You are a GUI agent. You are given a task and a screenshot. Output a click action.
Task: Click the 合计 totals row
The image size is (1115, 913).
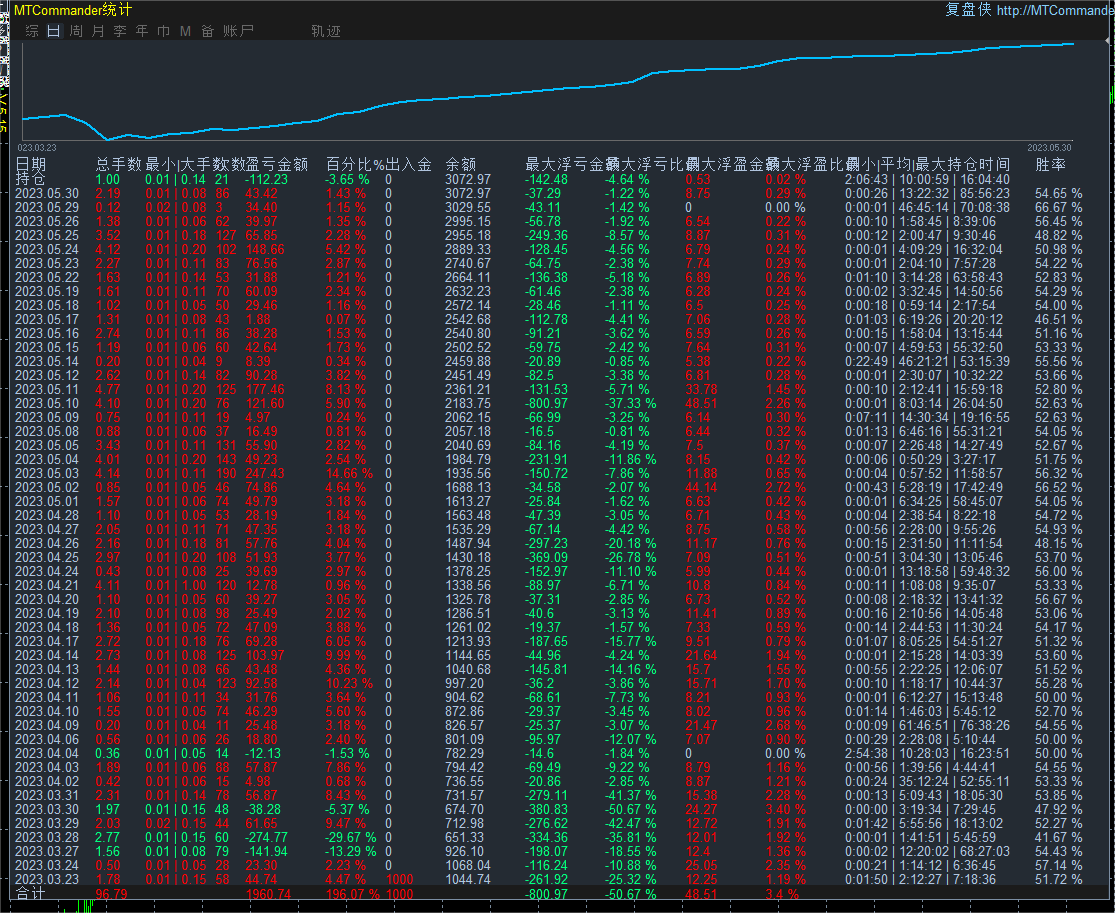coord(31,894)
